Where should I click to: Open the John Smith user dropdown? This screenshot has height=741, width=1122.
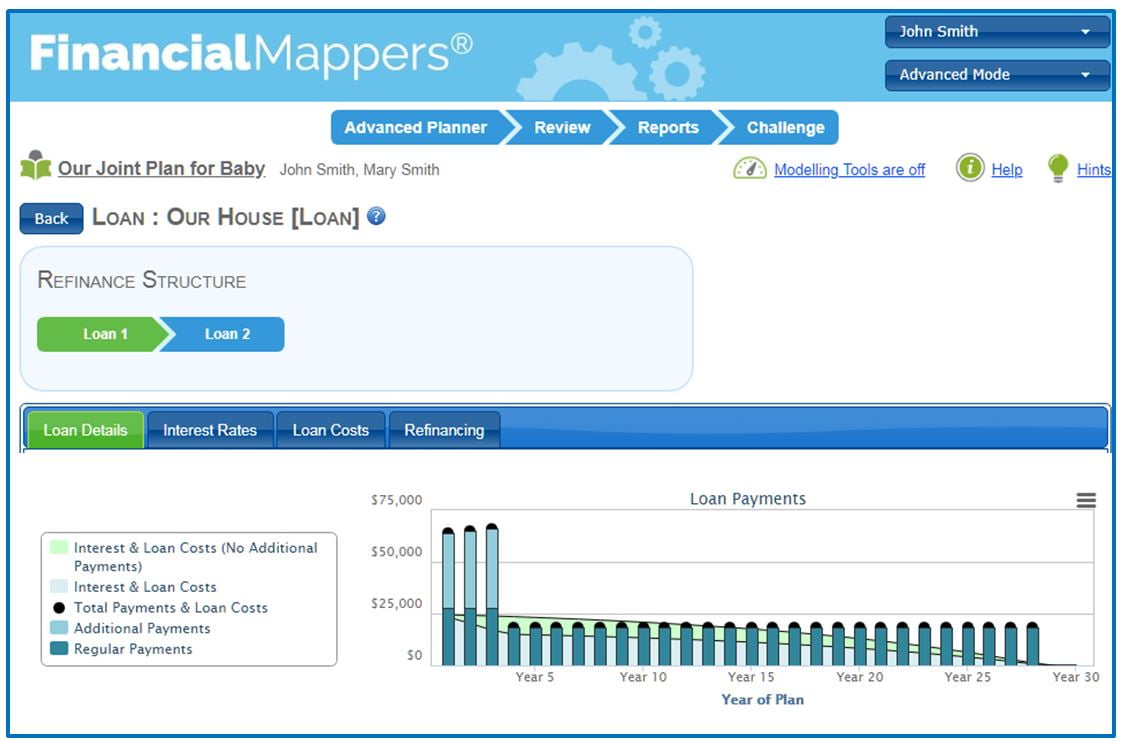pyautogui.click(x=997, y=32)
